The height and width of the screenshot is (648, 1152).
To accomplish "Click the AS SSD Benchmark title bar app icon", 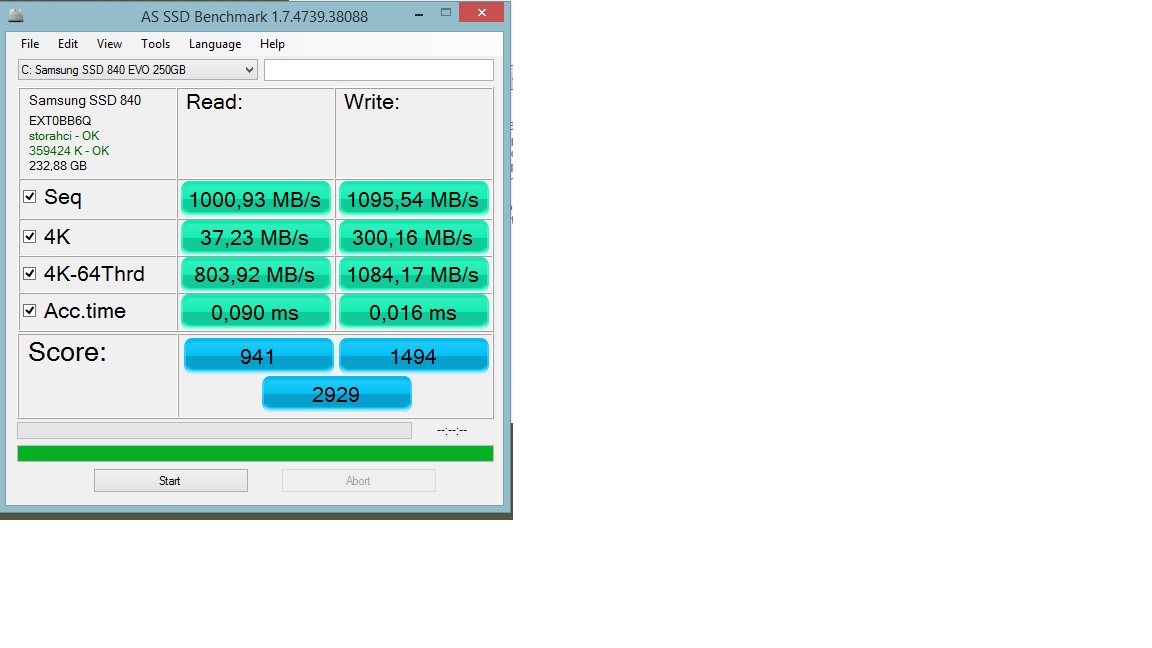I will tap(15, 15).
